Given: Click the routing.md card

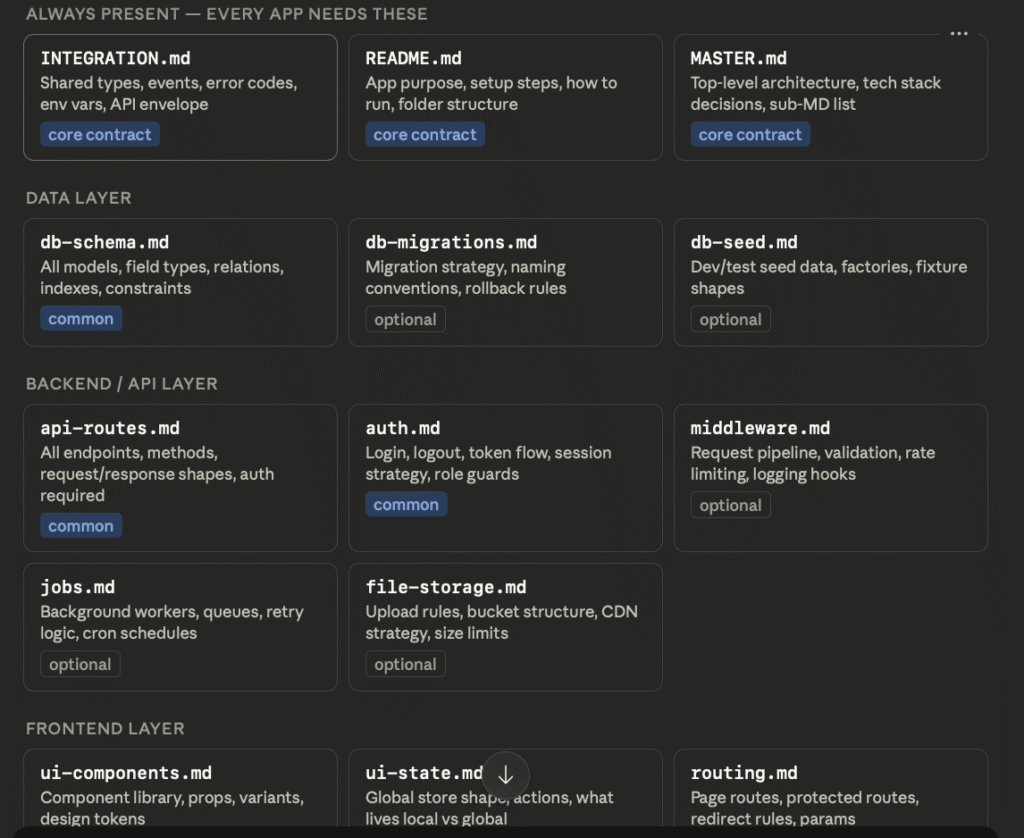Looking at the screenshot, I should pos(830,795).
